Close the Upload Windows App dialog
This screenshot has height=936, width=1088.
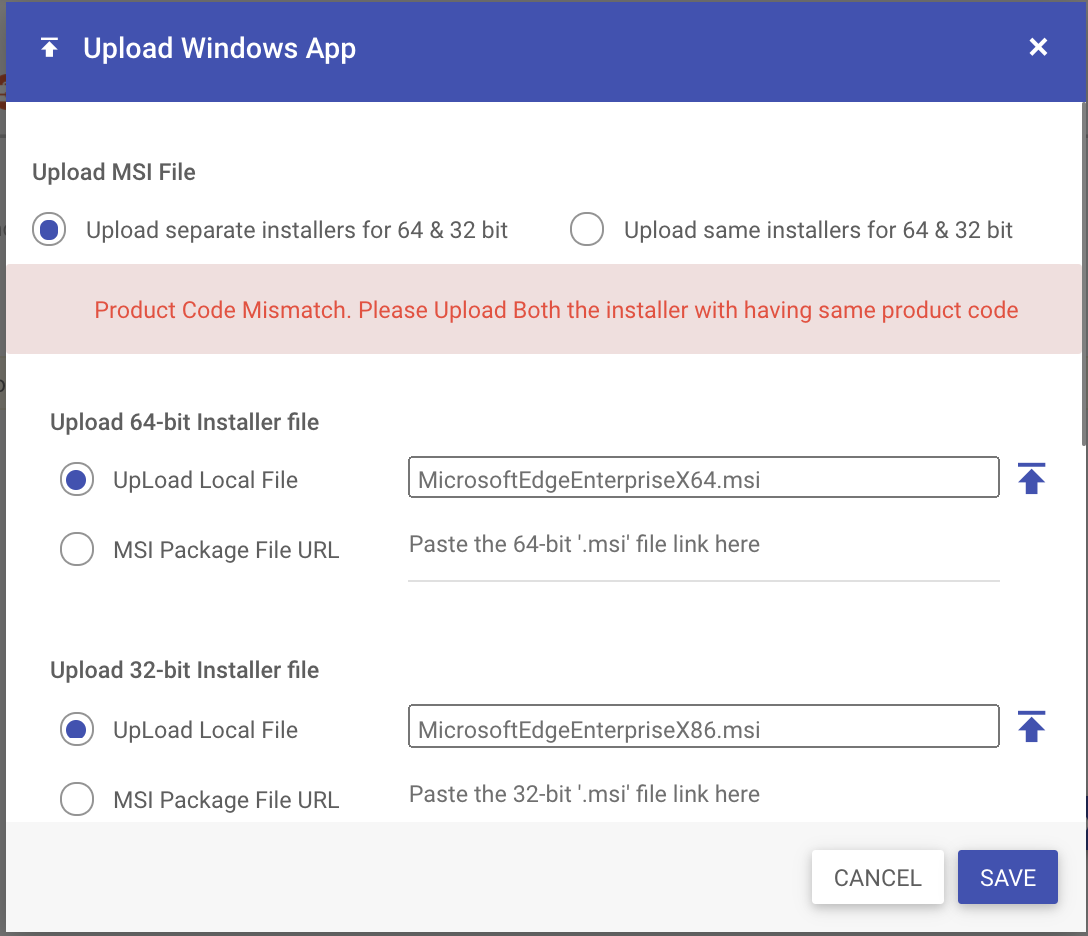(1038, 46)
